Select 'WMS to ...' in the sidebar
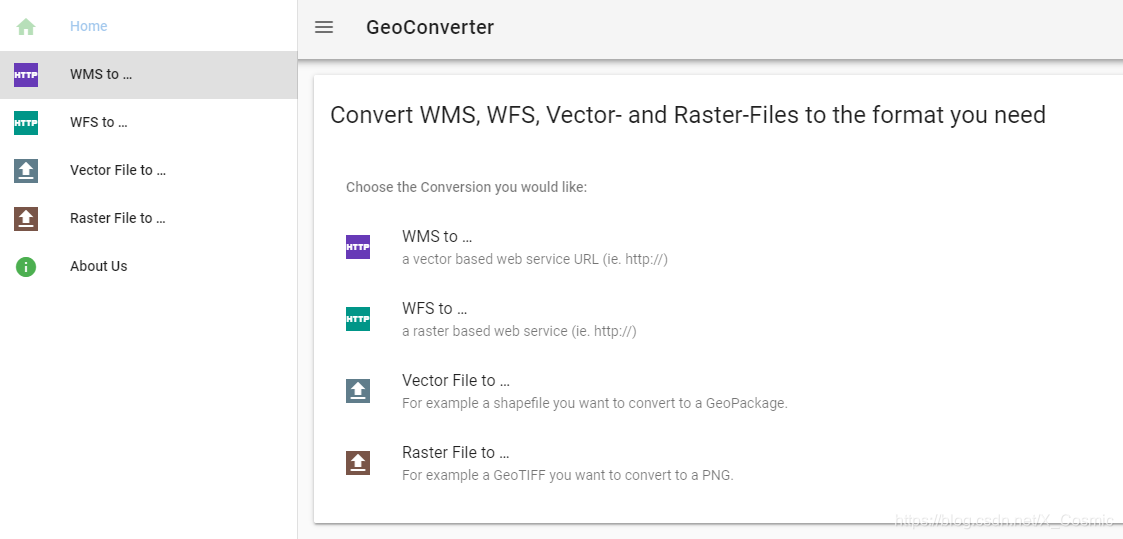Screen dimensions: 1123x539 pos(148,74)
